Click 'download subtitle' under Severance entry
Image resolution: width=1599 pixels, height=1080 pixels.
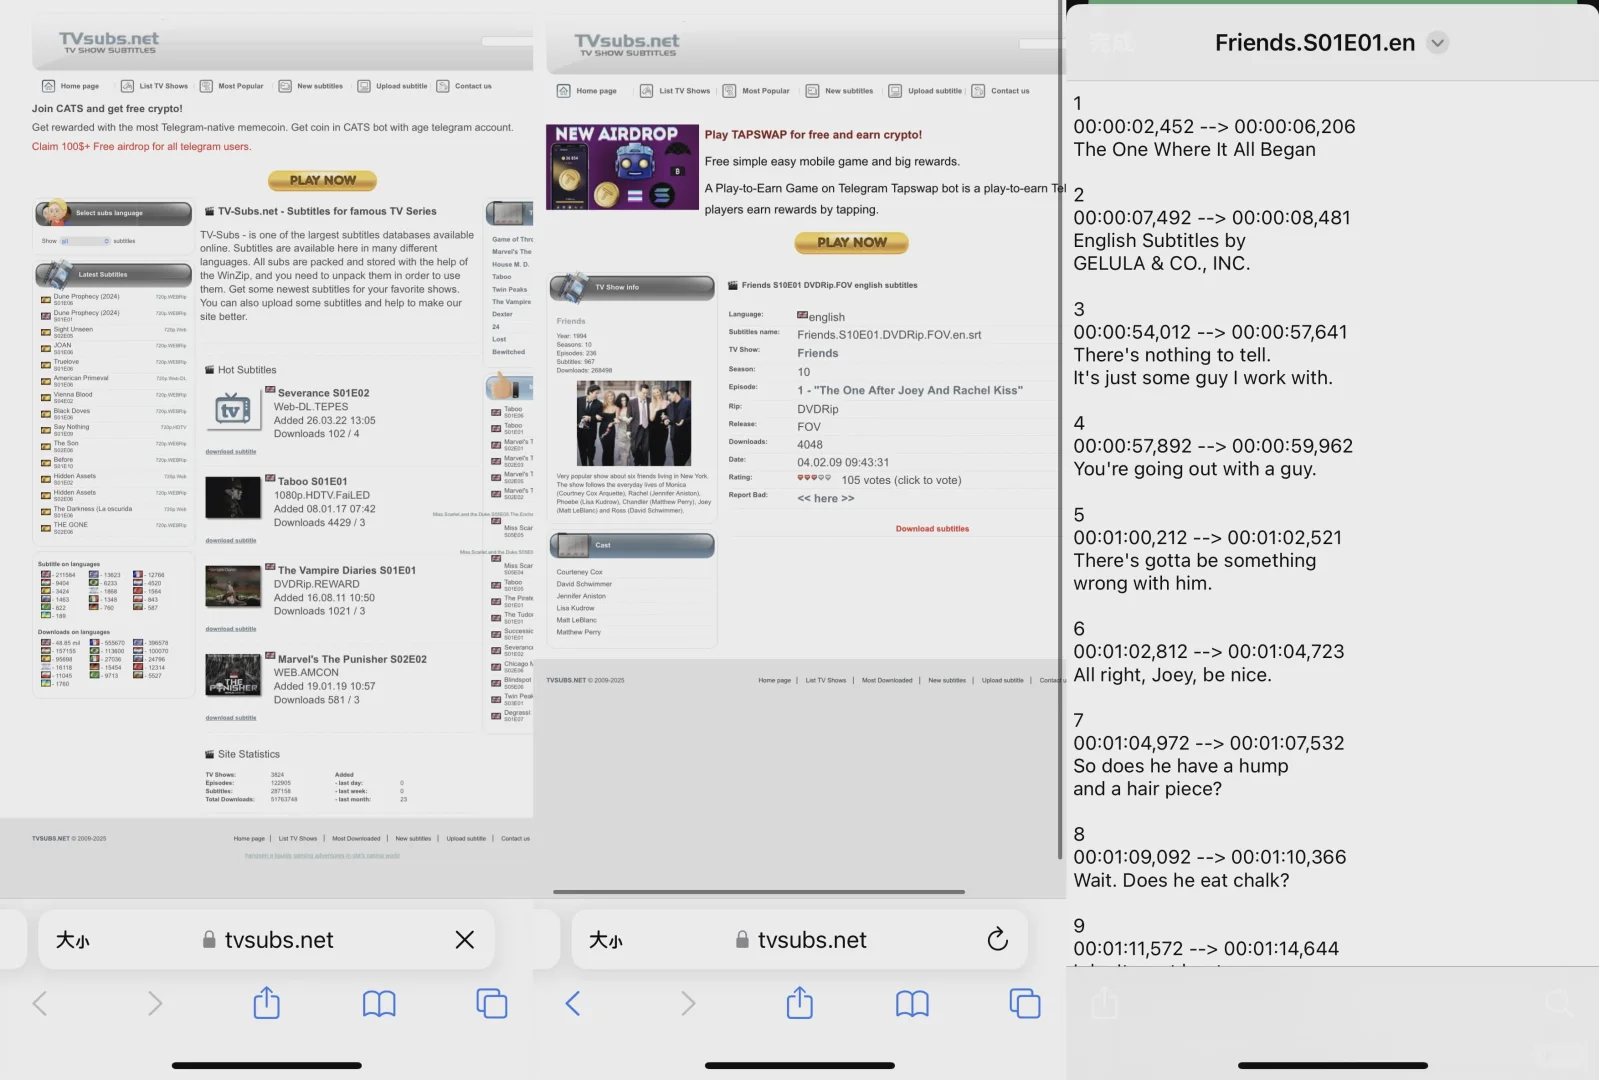(x=231, y=452)
